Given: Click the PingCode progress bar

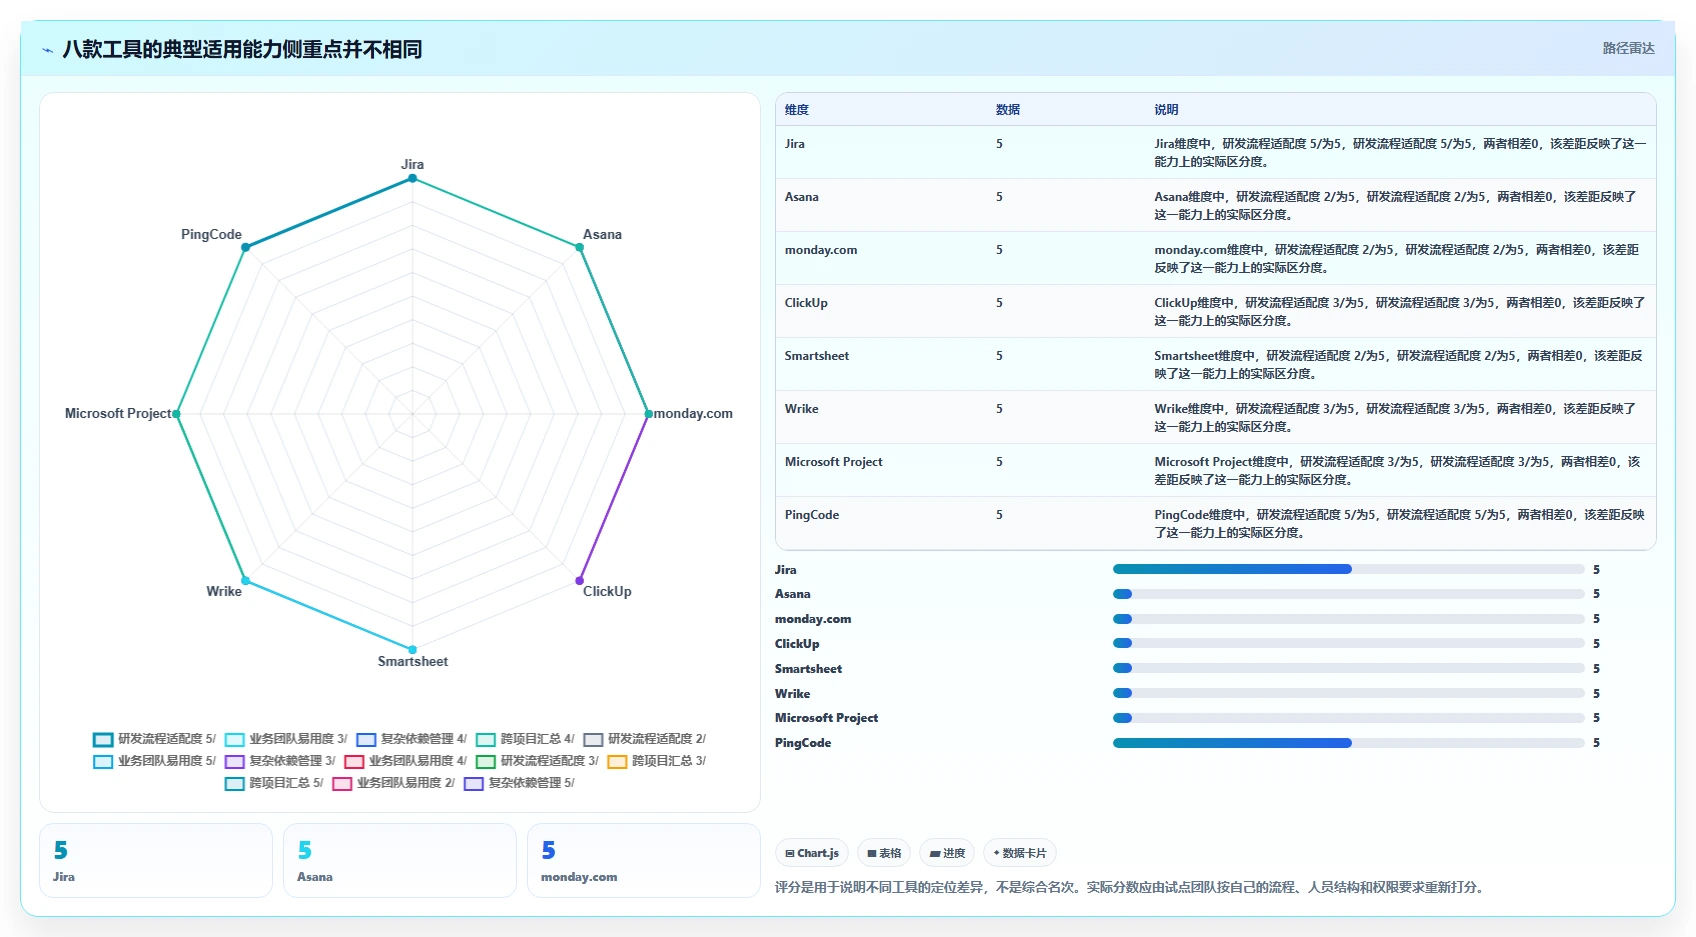Looking at the screenshot, I should point(1348,743).
